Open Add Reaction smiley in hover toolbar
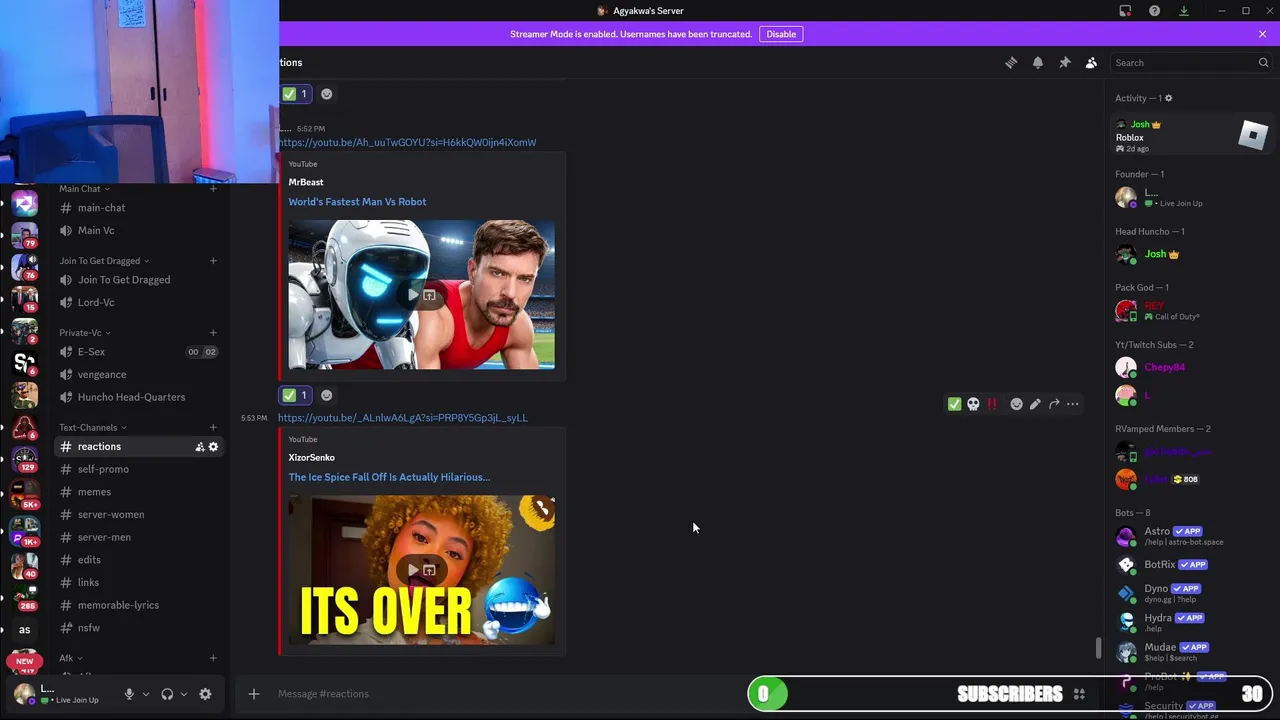Image resolution: width=1280 pixels, height=720 pixels. (x=1016, y=404)
